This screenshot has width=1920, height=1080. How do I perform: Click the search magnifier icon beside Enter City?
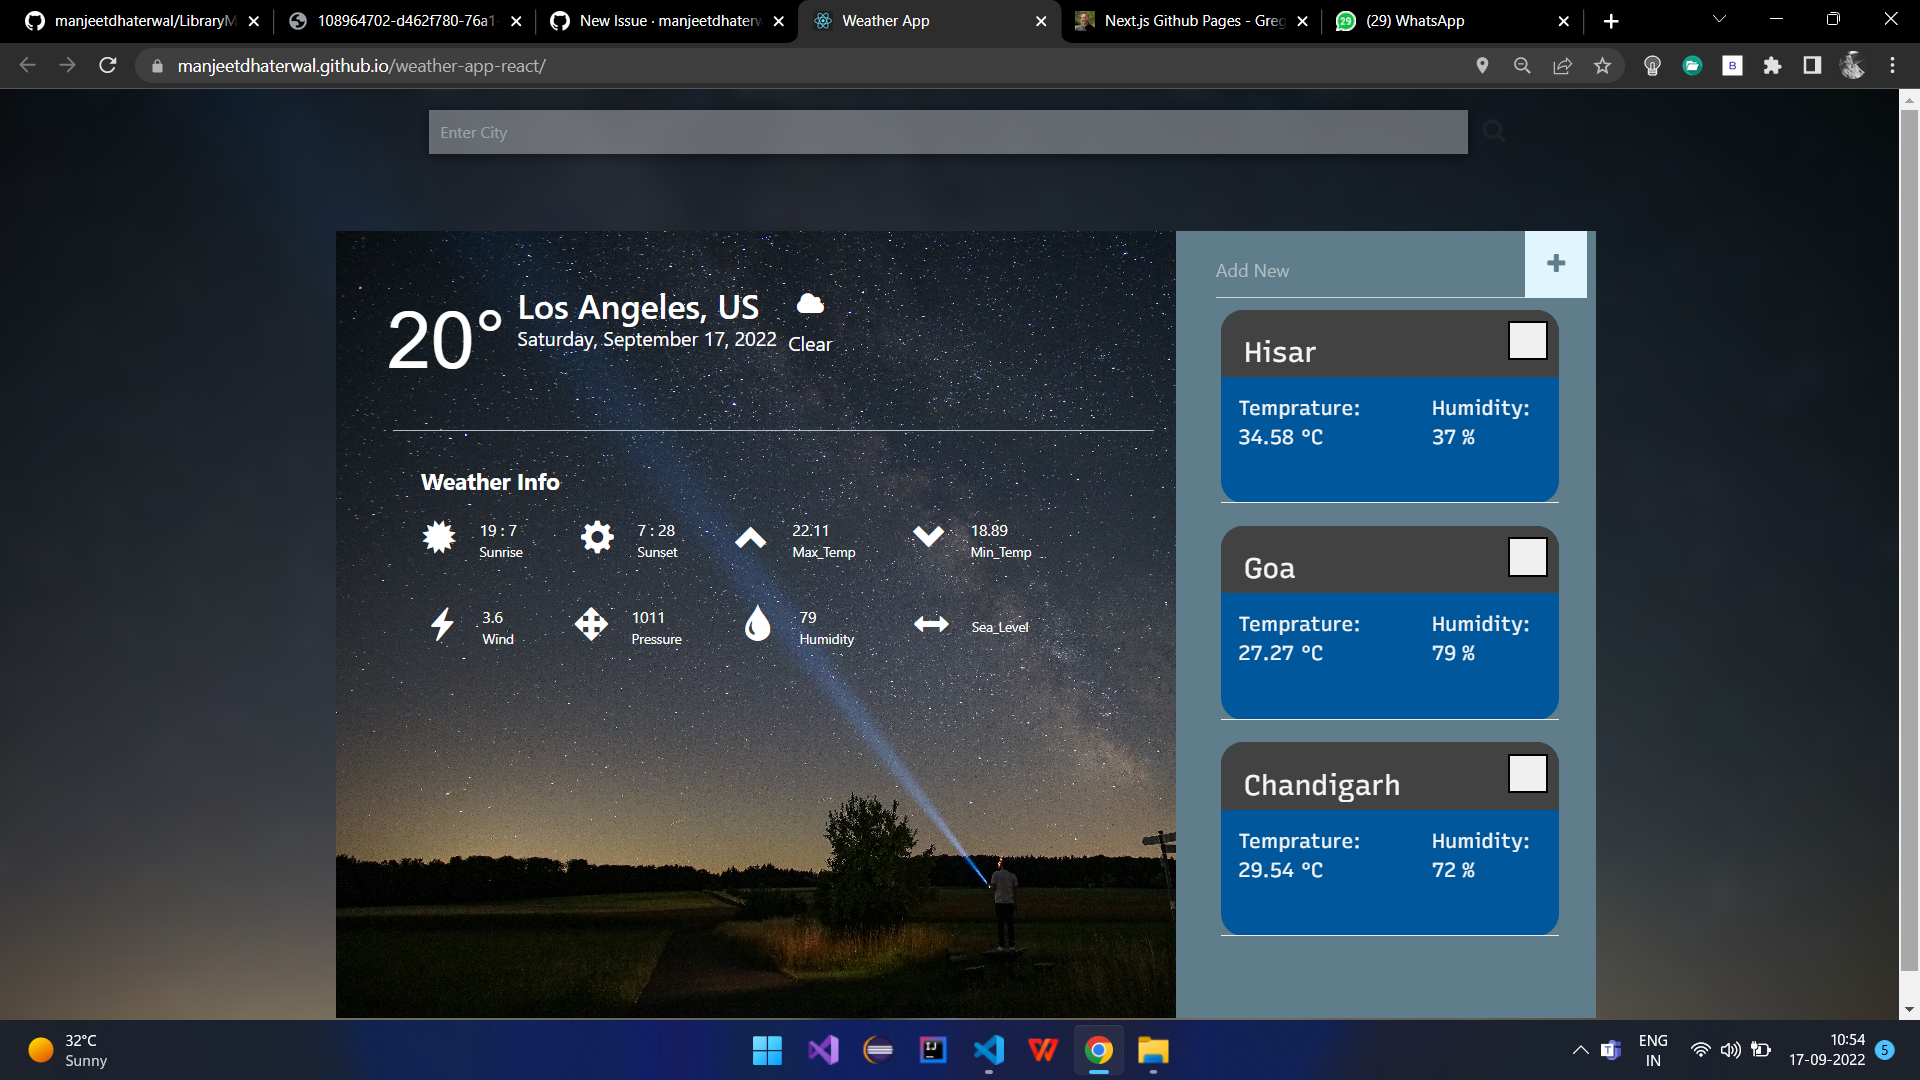pos(1494,131)
